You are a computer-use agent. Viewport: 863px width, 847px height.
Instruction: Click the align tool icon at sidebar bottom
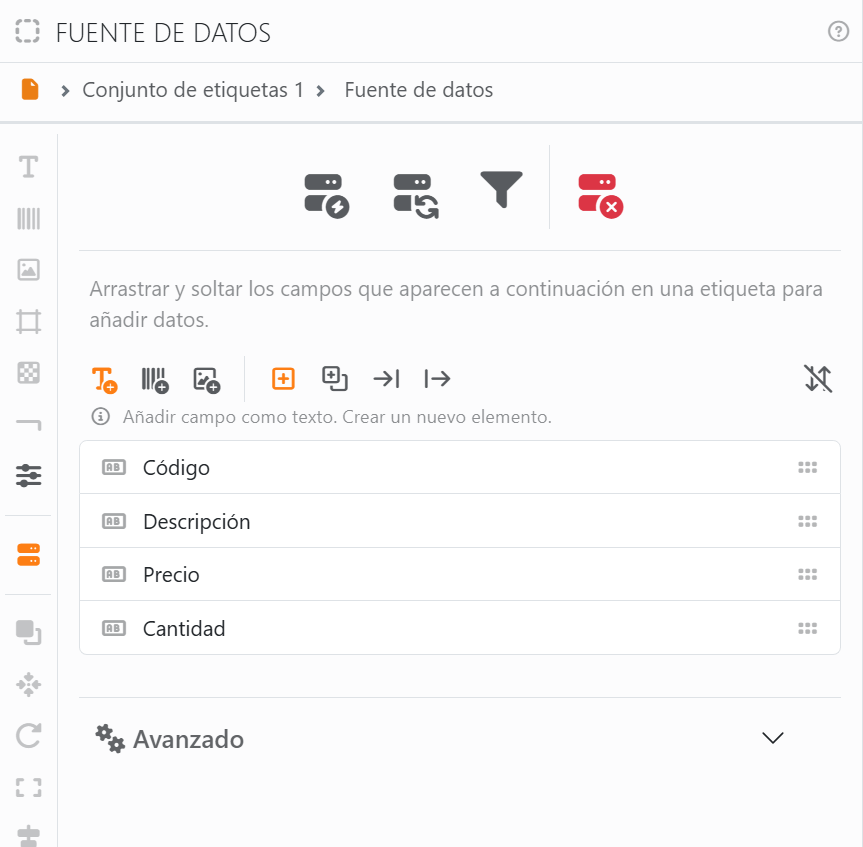click(29, 836)
